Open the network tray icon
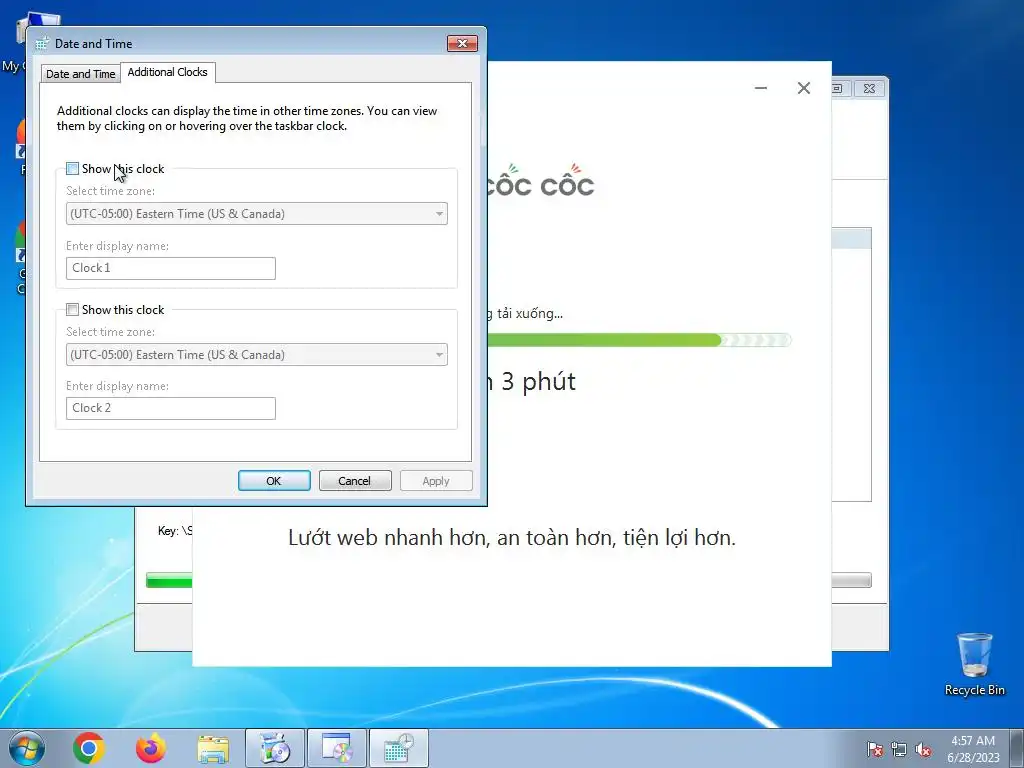This screenshot has height=768, width=1024. coord(899,749)
